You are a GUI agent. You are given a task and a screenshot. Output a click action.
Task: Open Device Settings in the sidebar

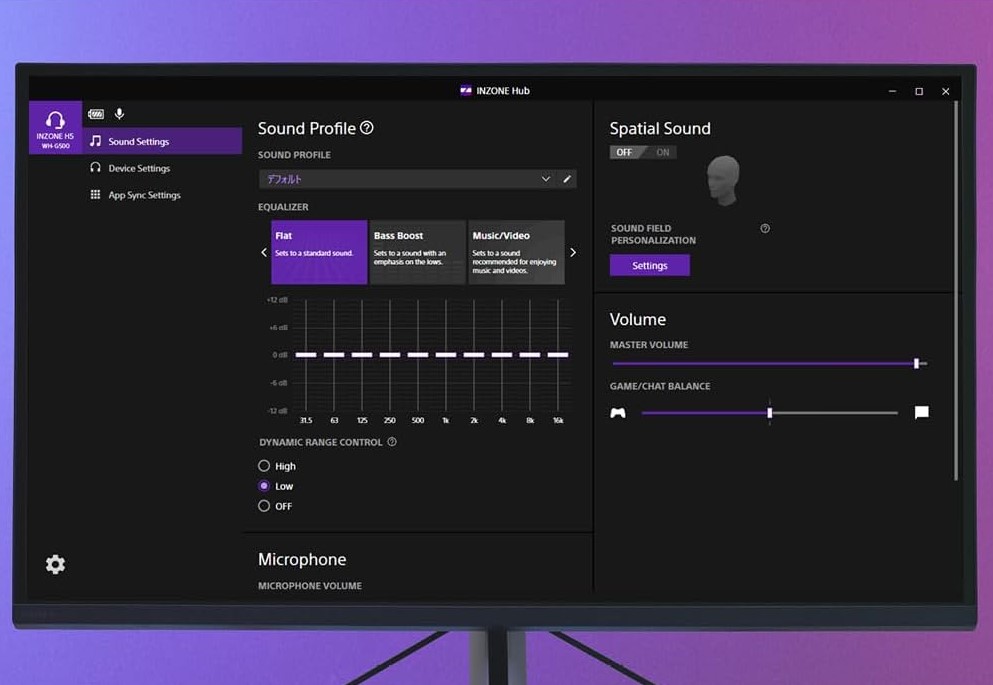139,168
